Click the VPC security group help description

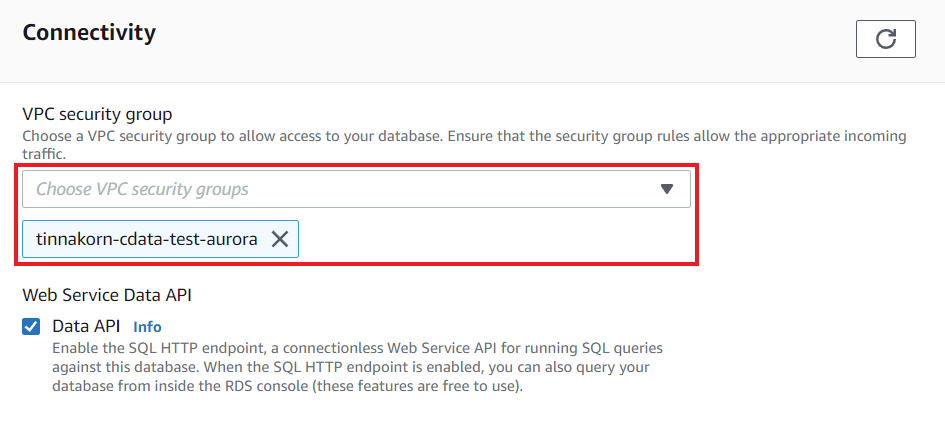(464, 145)
